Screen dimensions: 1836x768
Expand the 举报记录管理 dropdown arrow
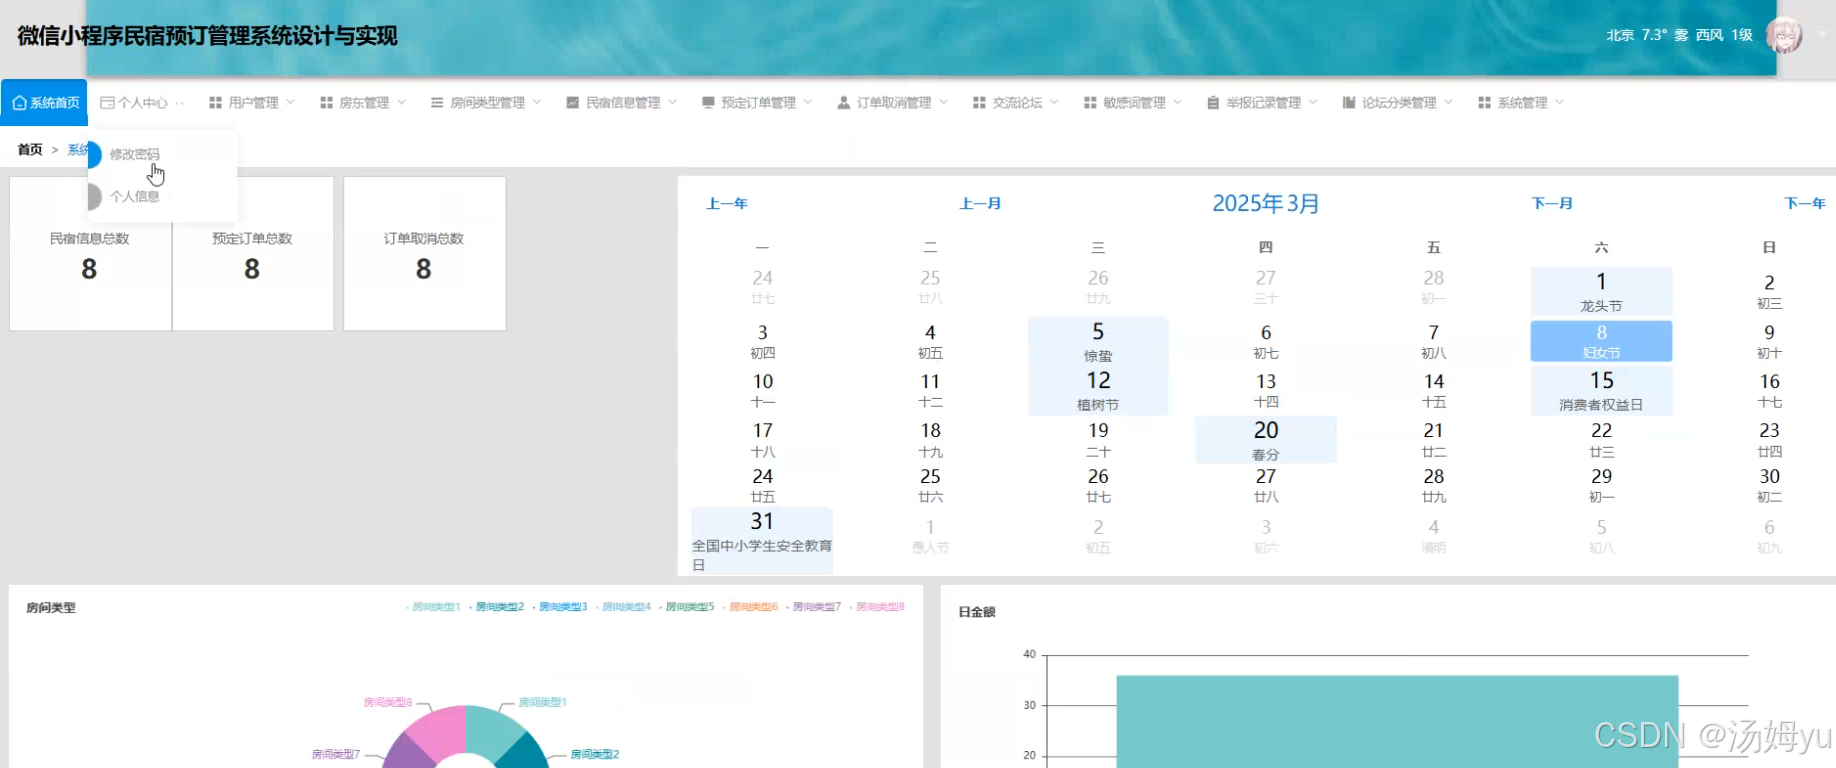click(1313, 102)
